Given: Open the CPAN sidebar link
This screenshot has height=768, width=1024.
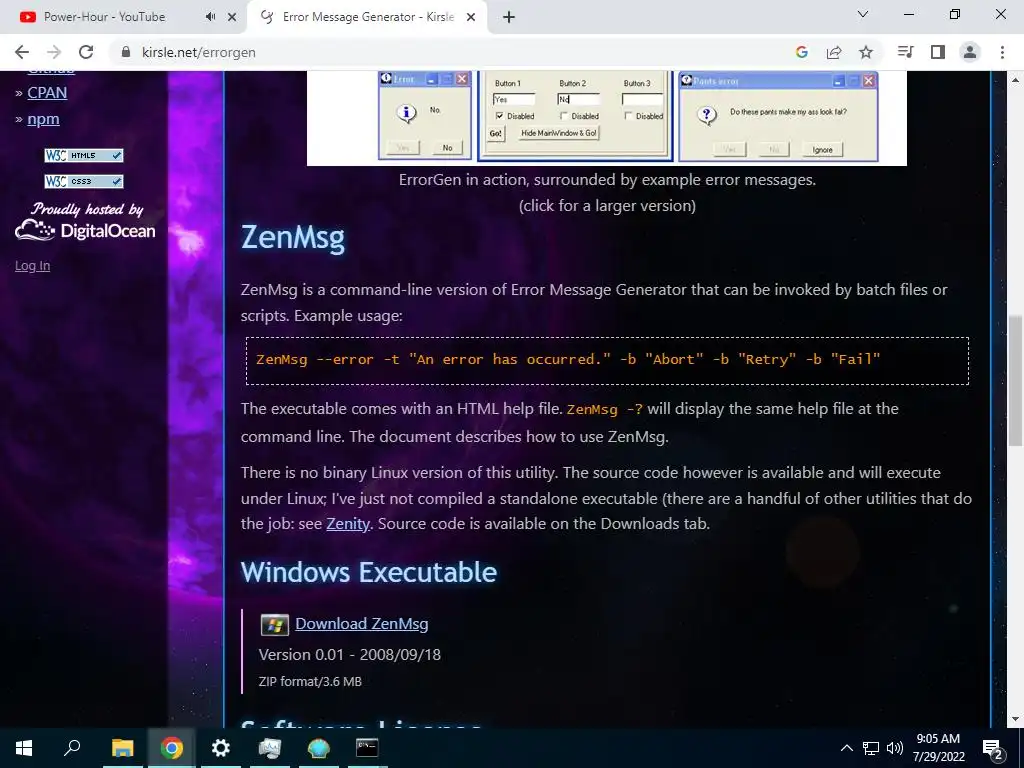Looking at the screenshot, I should coord(47,93).
